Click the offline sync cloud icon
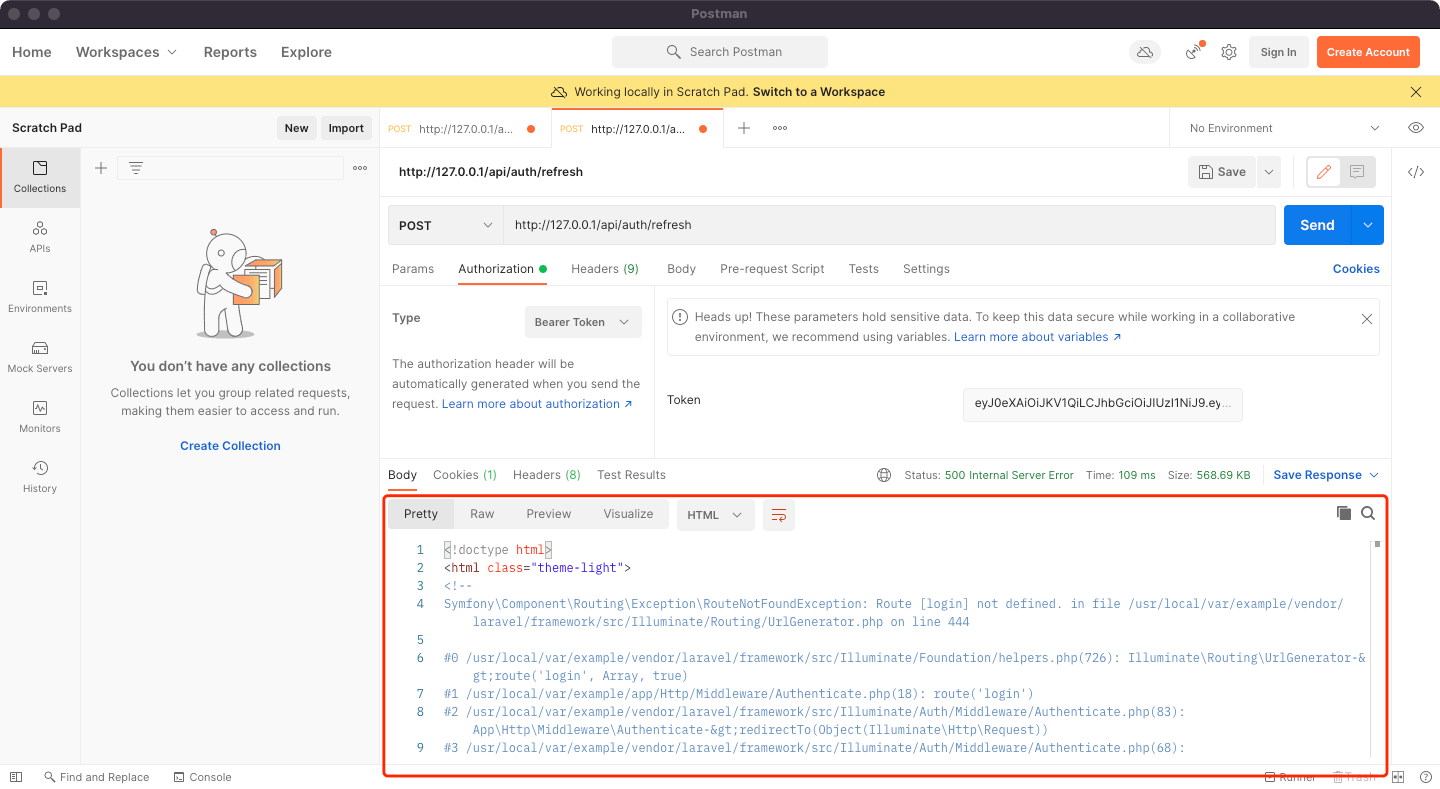 [1145, 52]
